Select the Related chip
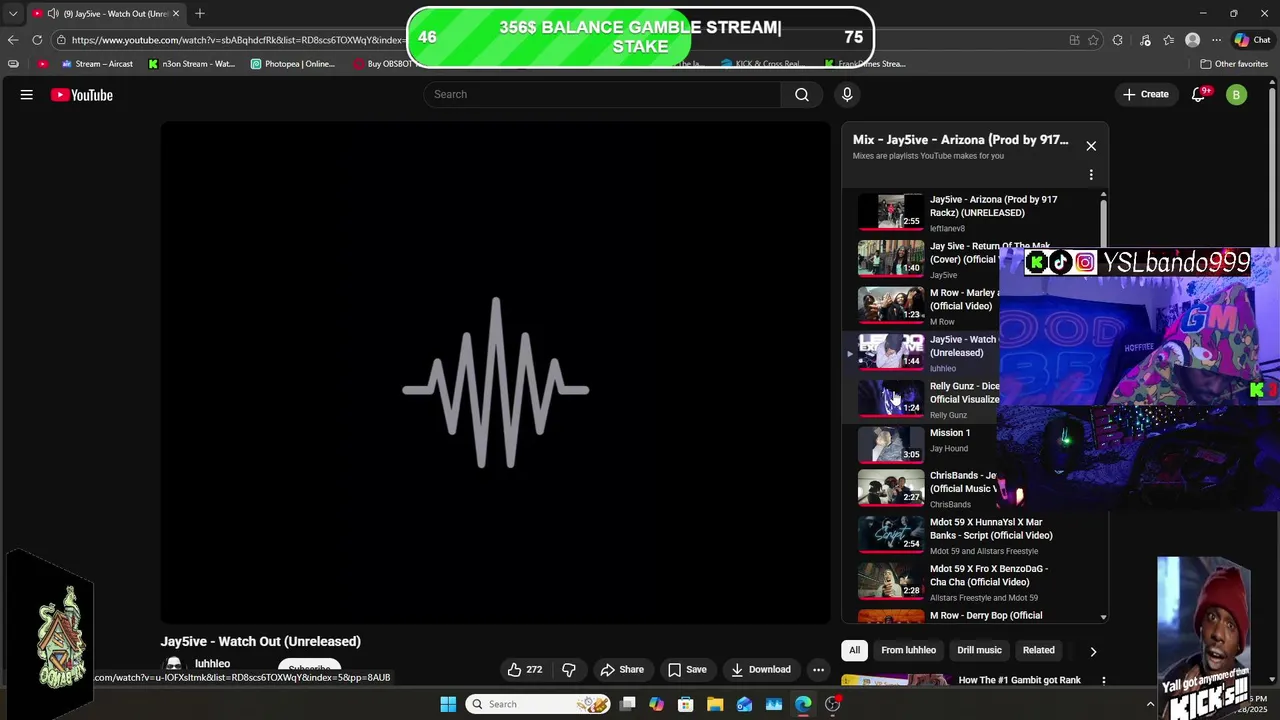The image size is (1280, 720). tap(1038, 650)
